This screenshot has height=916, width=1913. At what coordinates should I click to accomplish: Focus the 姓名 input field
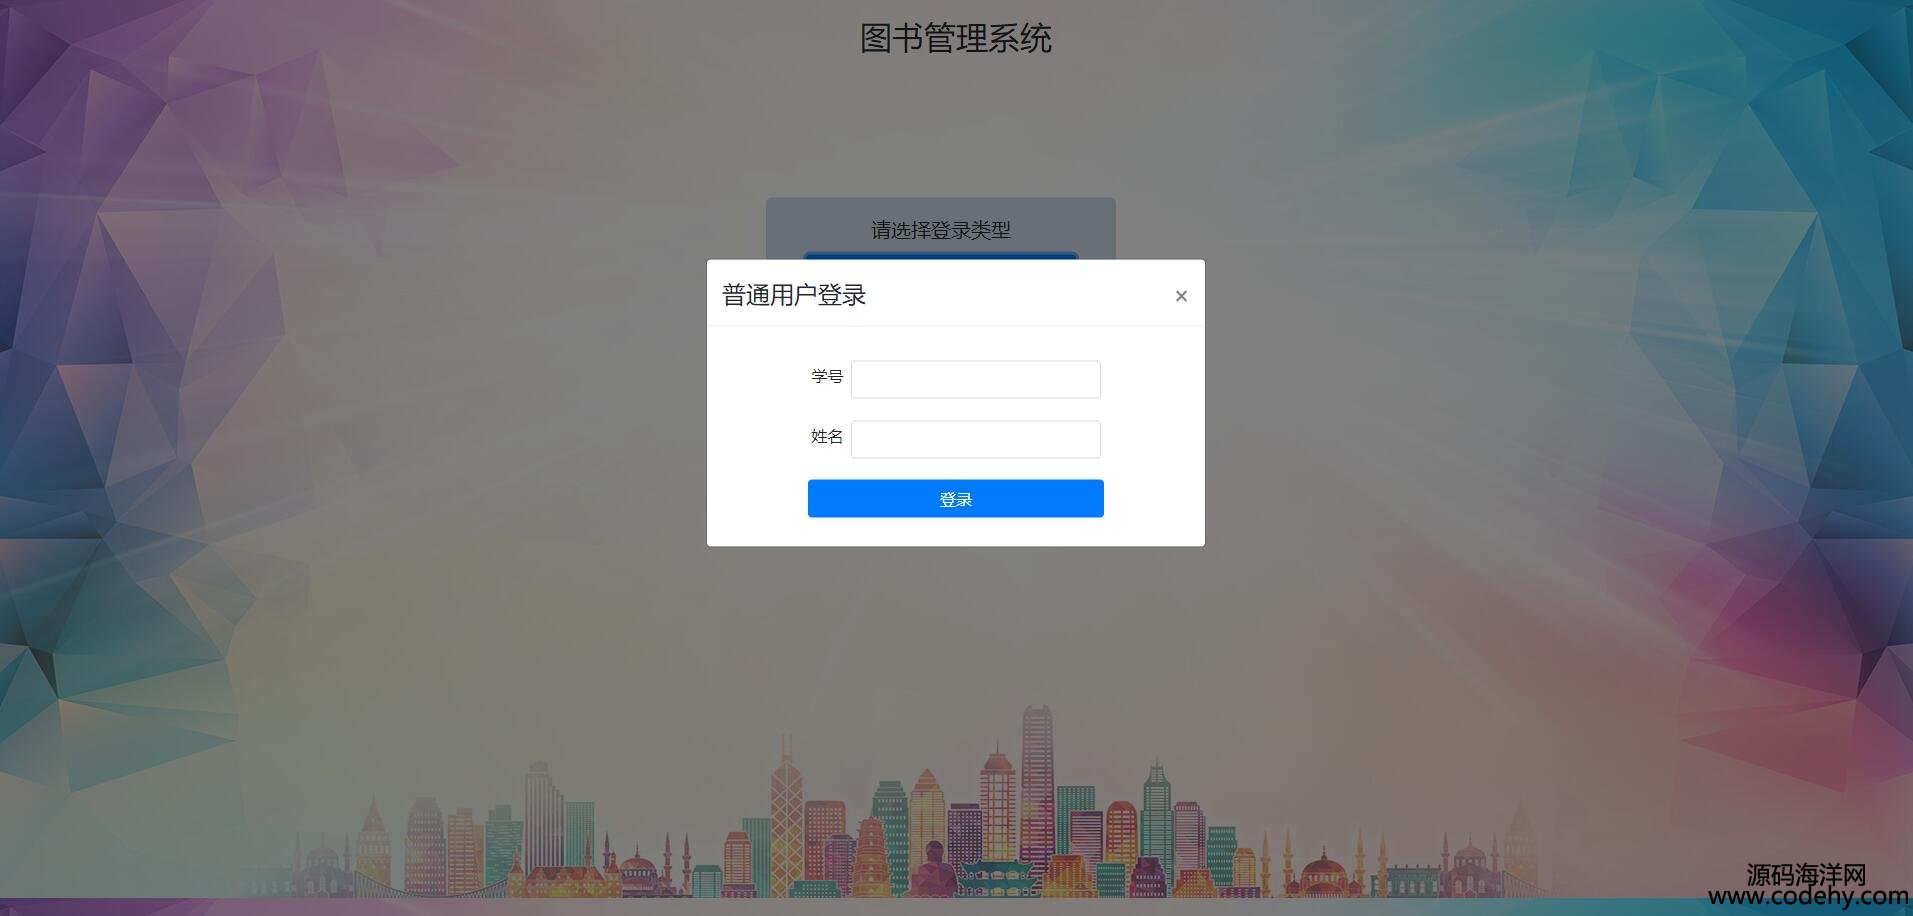[976, 439]
